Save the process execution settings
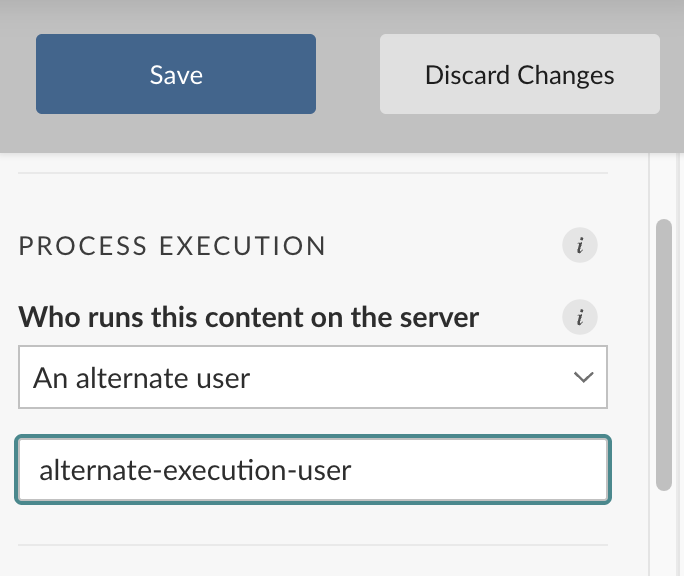 pos(176,74)
